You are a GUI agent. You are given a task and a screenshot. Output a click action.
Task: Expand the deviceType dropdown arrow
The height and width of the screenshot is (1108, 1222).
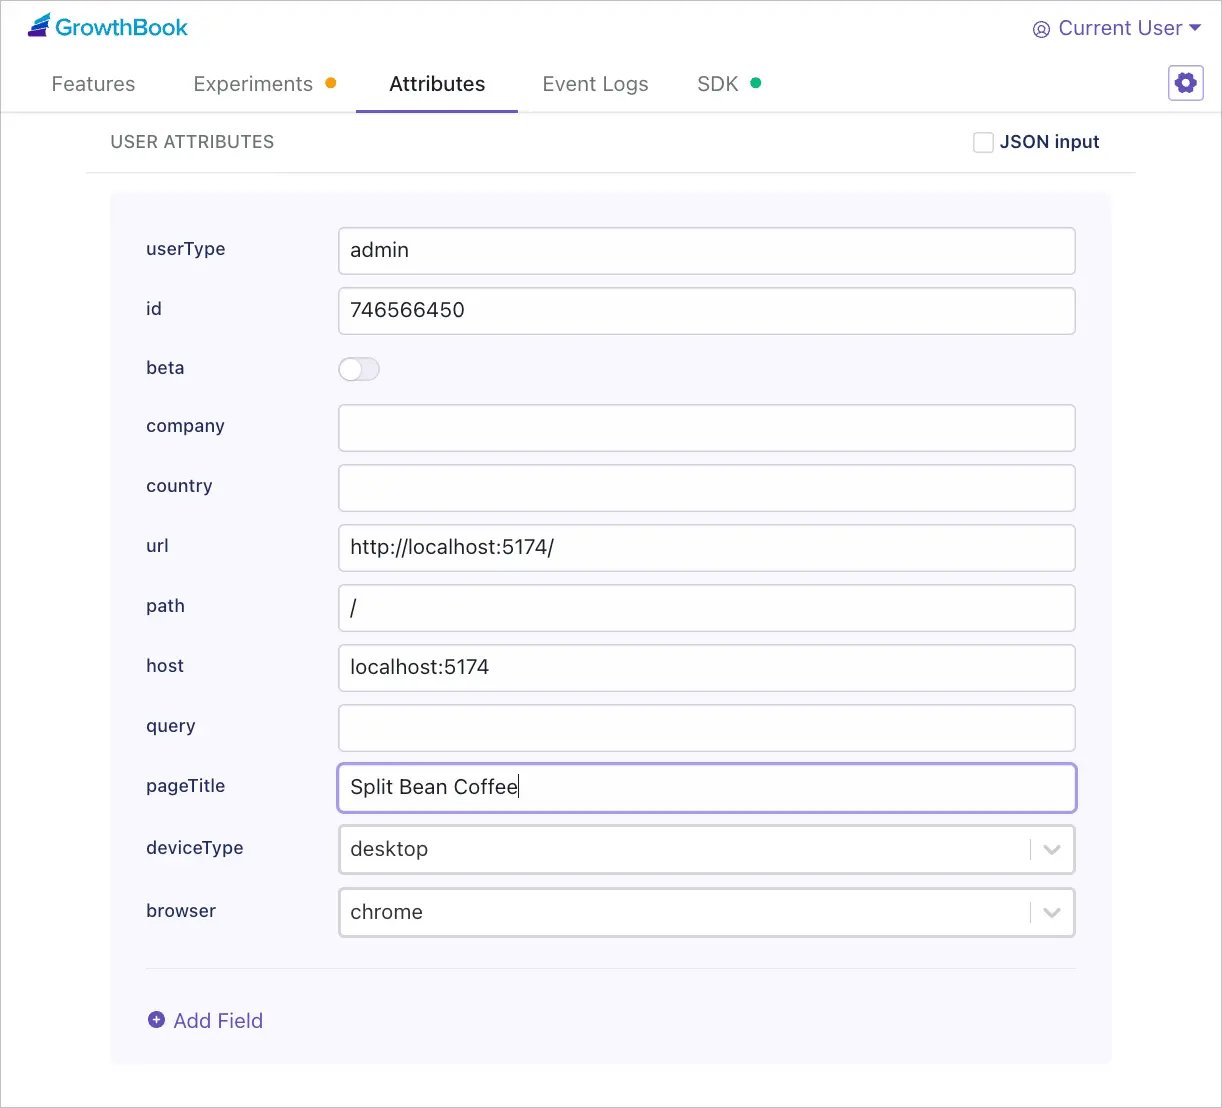(x=1052, y=849)
